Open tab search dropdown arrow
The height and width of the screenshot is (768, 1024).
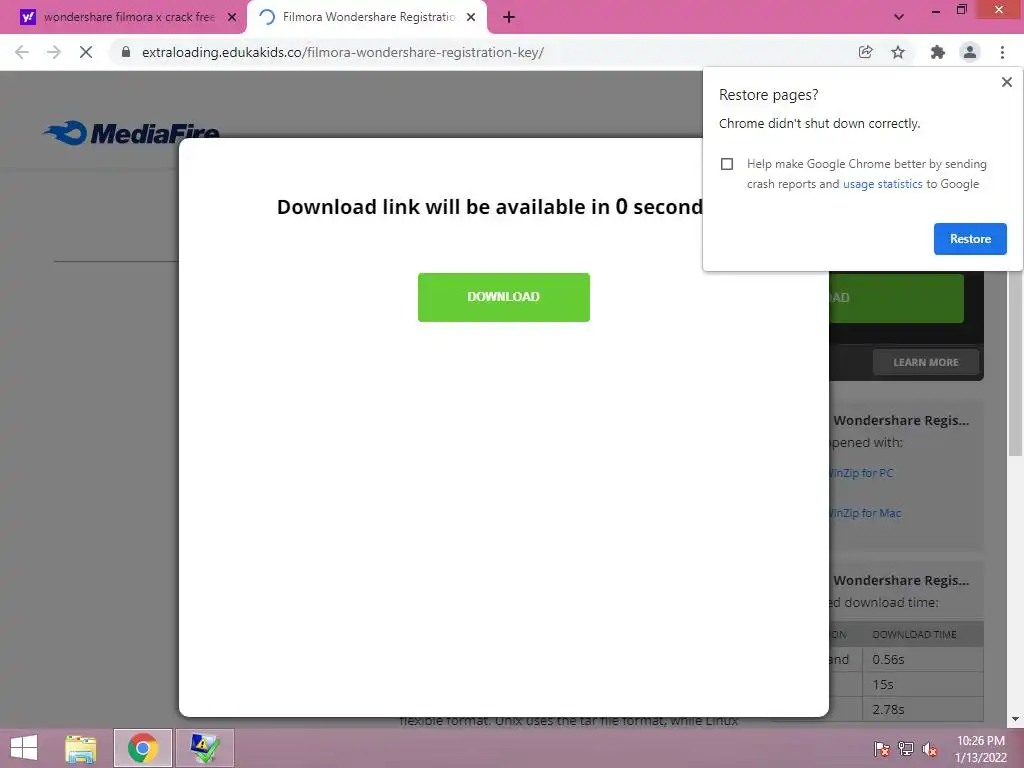pyautogui.click(x=899, y=17)
